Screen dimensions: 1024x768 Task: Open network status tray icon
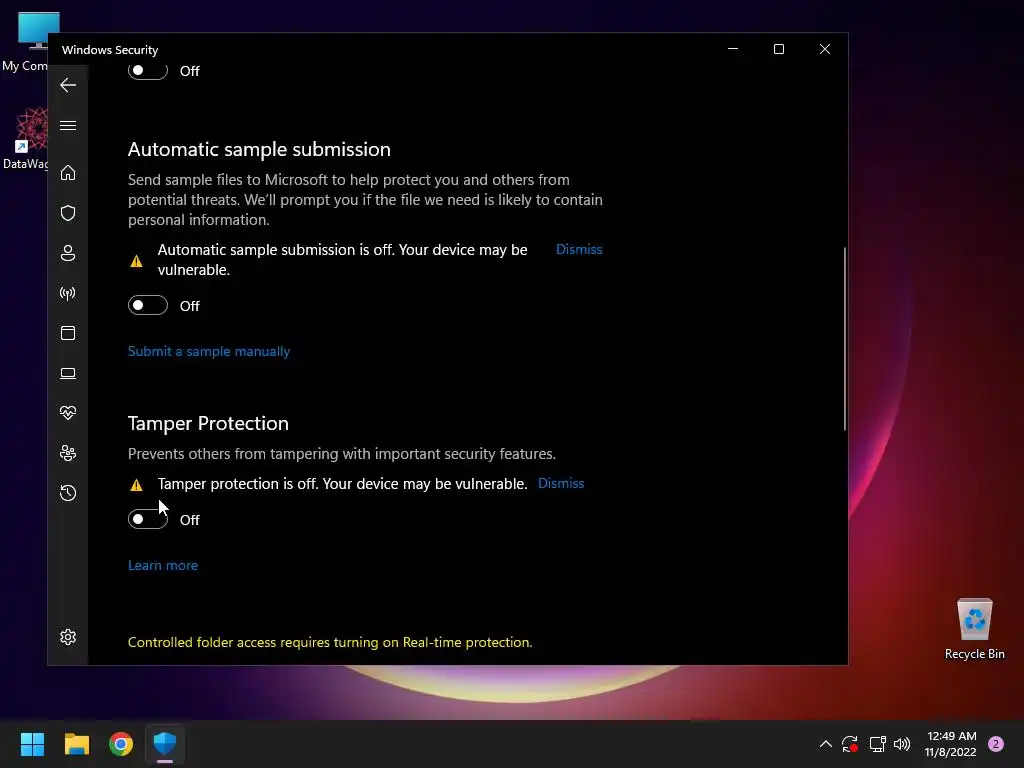[x=877, y=744]
